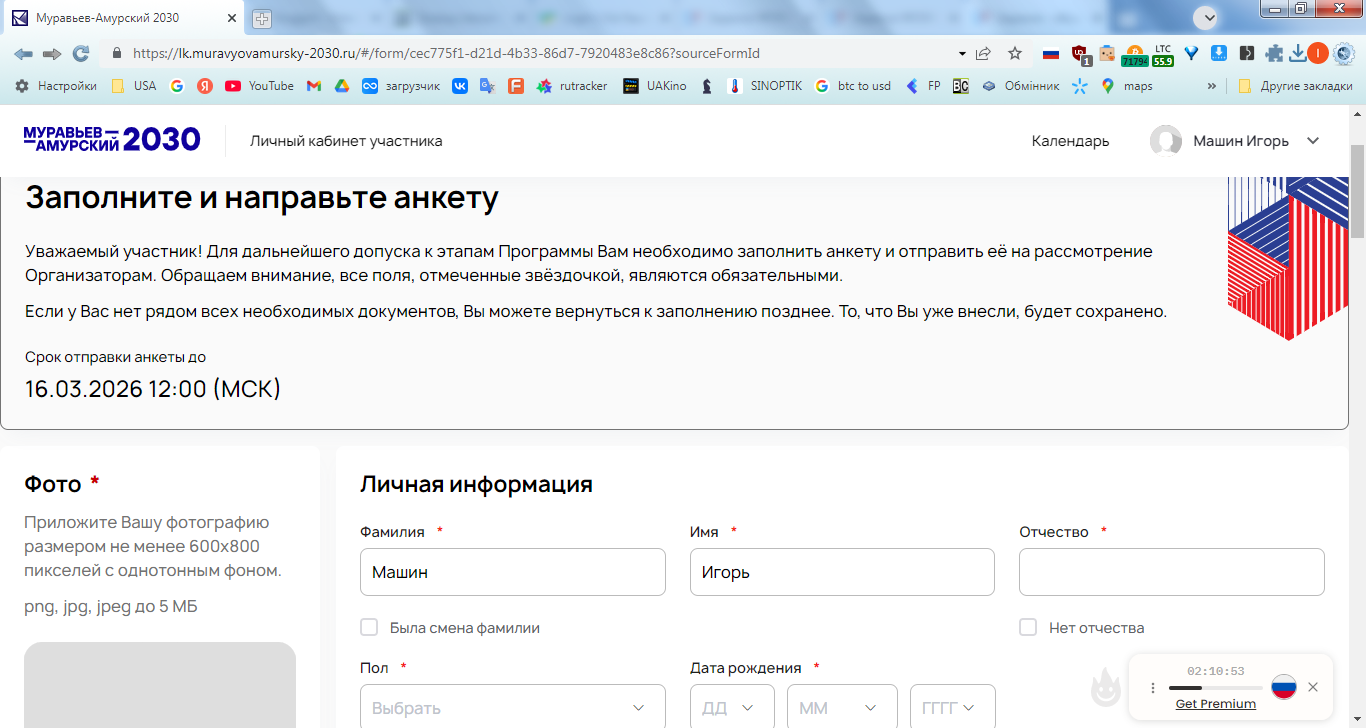
Task: Open the 'Пол' Выбрать dropdown
Action: click(513, 707)
